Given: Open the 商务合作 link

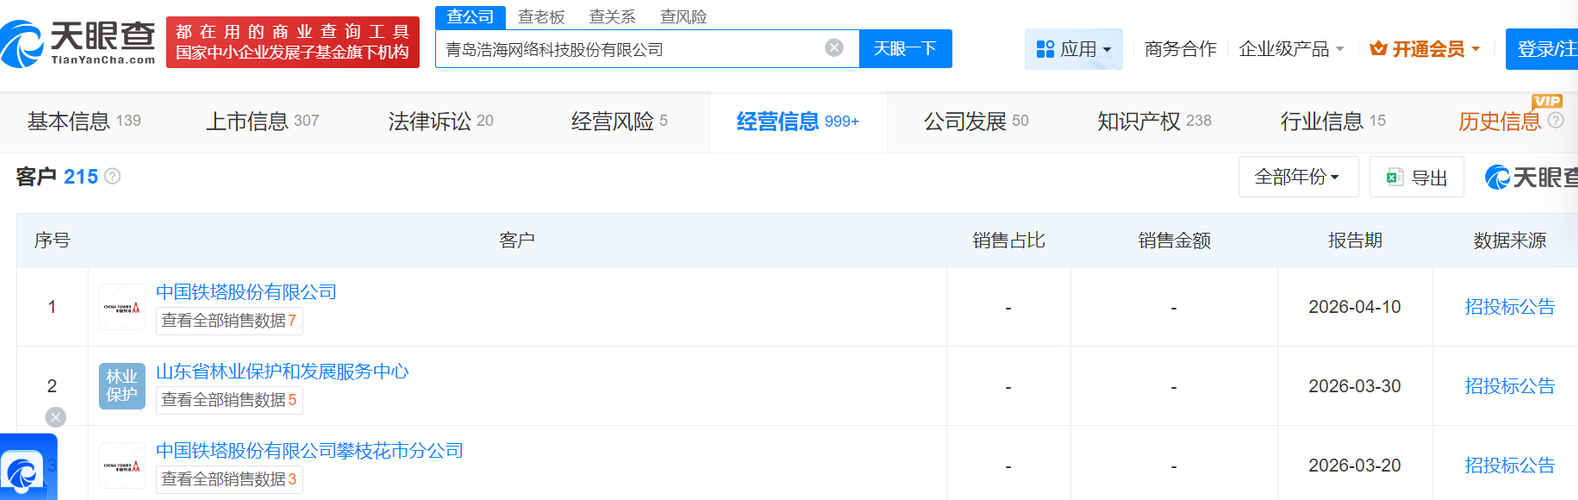Looking at the screenshot, I should click(1180, 49).
